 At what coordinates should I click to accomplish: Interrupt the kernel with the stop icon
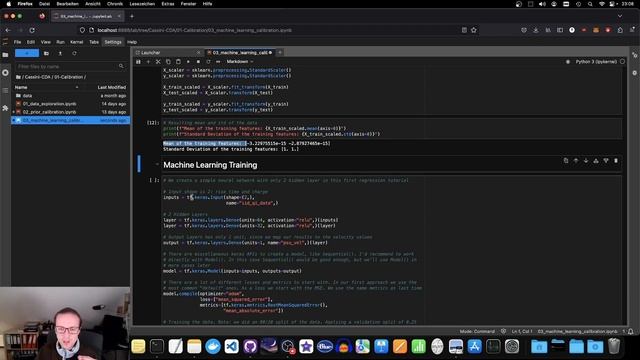198,62
